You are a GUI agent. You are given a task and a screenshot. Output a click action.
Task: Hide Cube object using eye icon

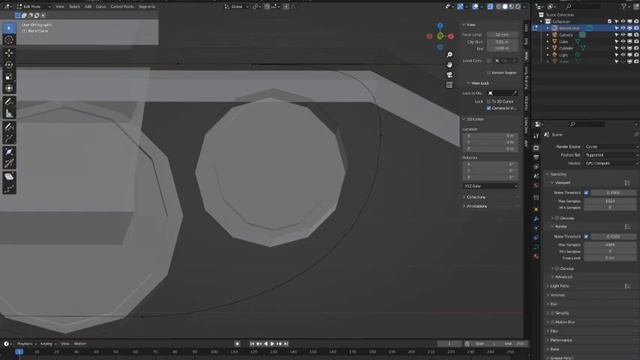tap(623, 42)
